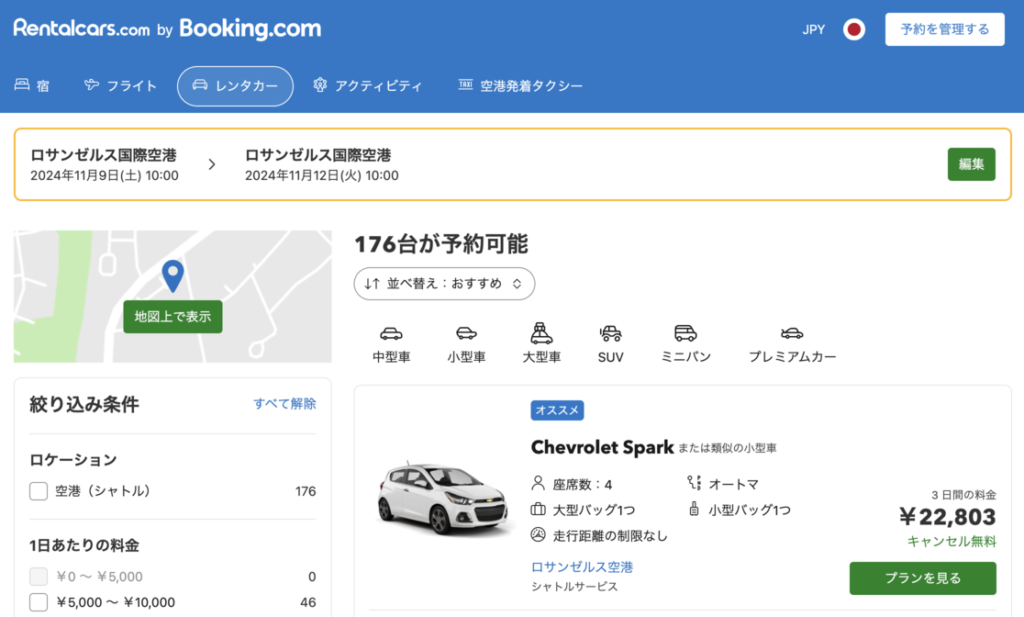This screenshot has height=617, width=1024.
Task: Choose the SUV car type icon
Action: click(x=610, y=334)
